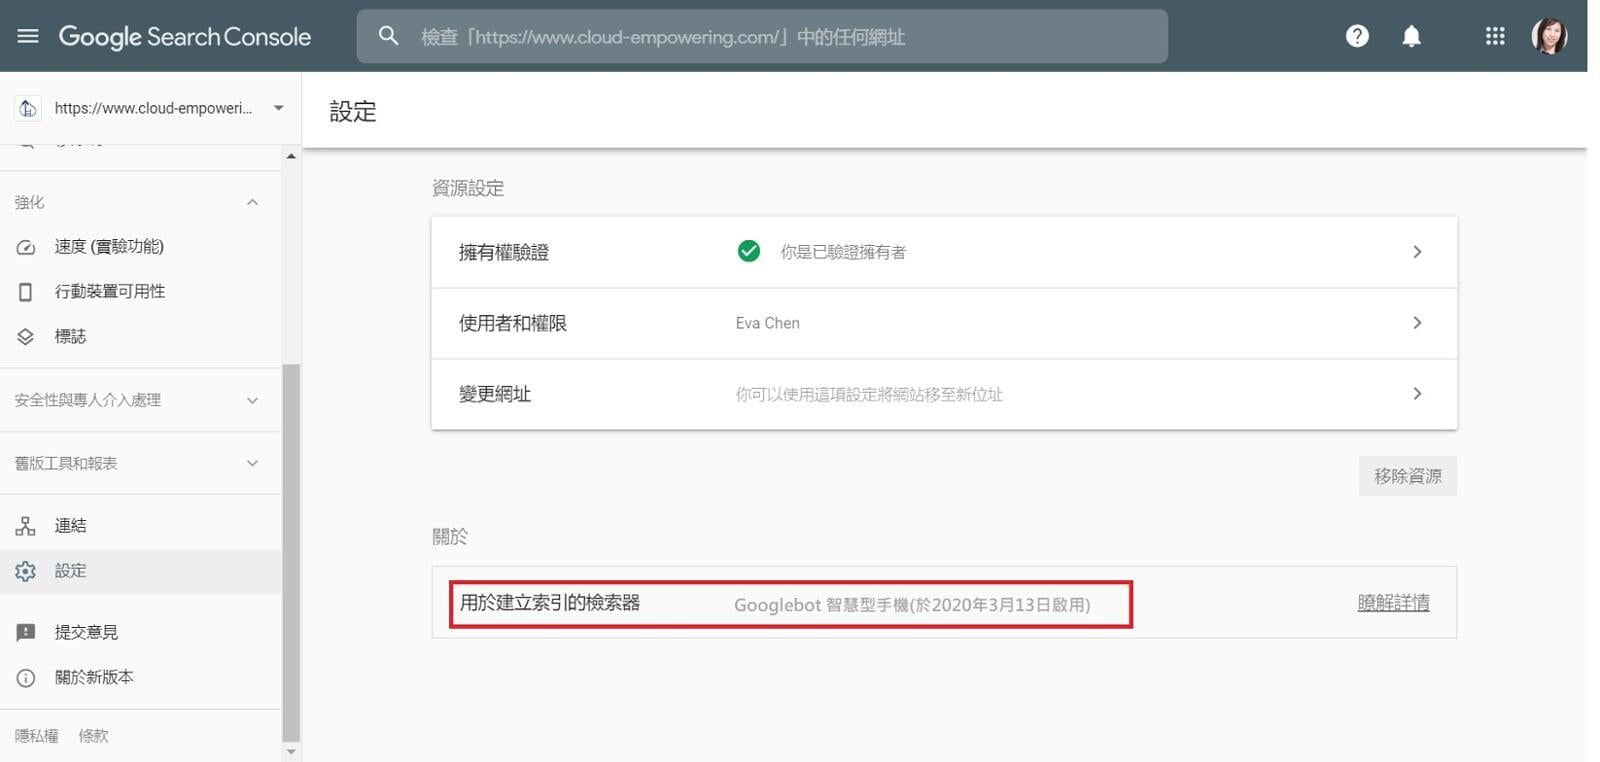Open the account profile avatar
Image resolution: width=1600 pixels, height=762 pixels.
[1549, 36]
